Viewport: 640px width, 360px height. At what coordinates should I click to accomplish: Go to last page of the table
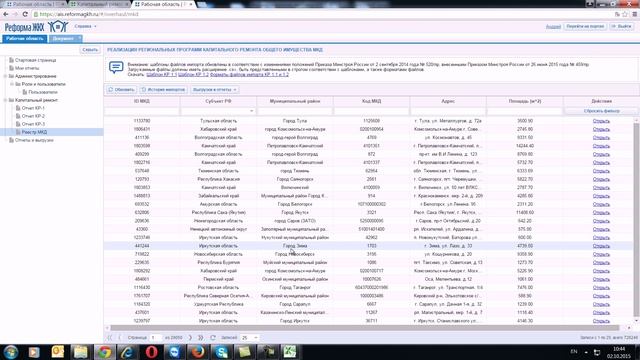(x=200, y=338)
